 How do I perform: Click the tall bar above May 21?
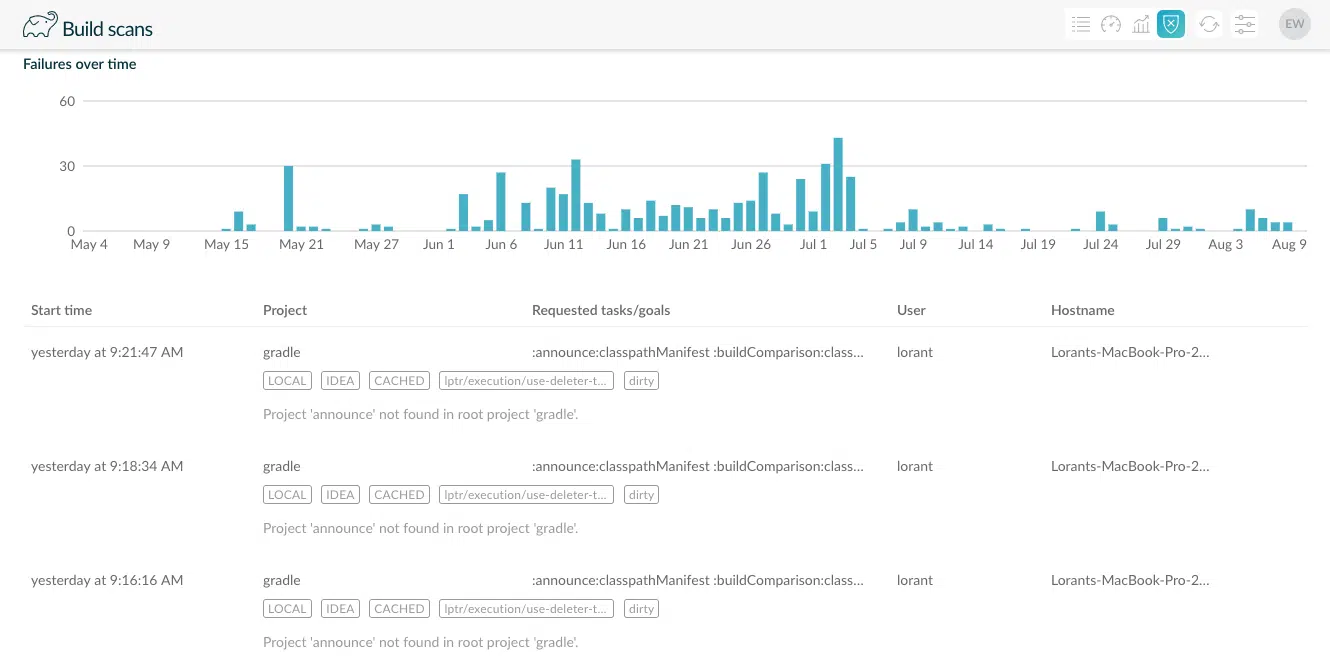point(289,198)
